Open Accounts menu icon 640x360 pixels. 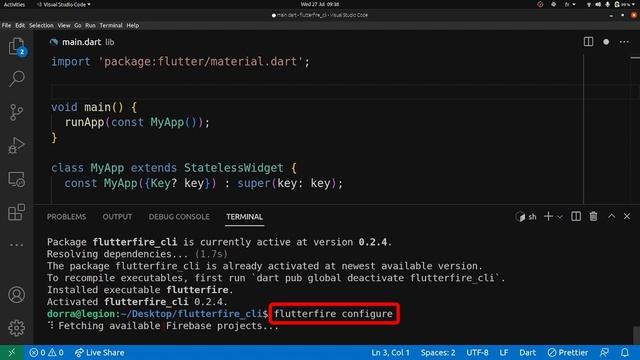point(16,295)
